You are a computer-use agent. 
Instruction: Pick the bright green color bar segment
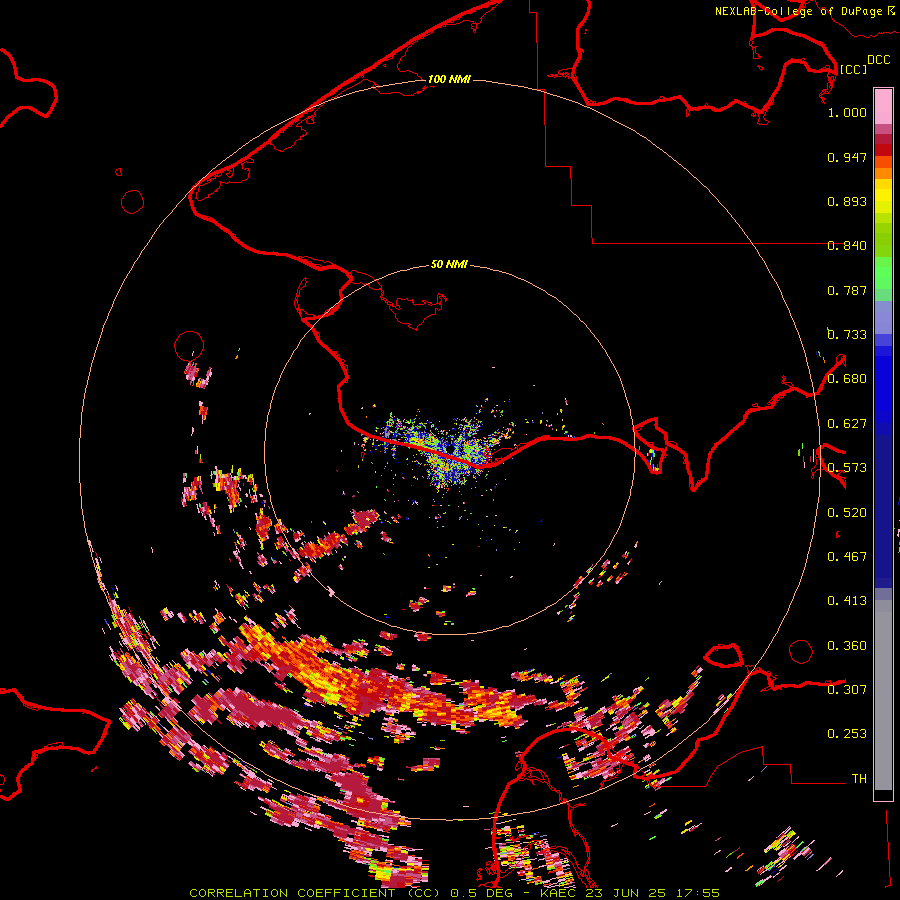[883, 273]
